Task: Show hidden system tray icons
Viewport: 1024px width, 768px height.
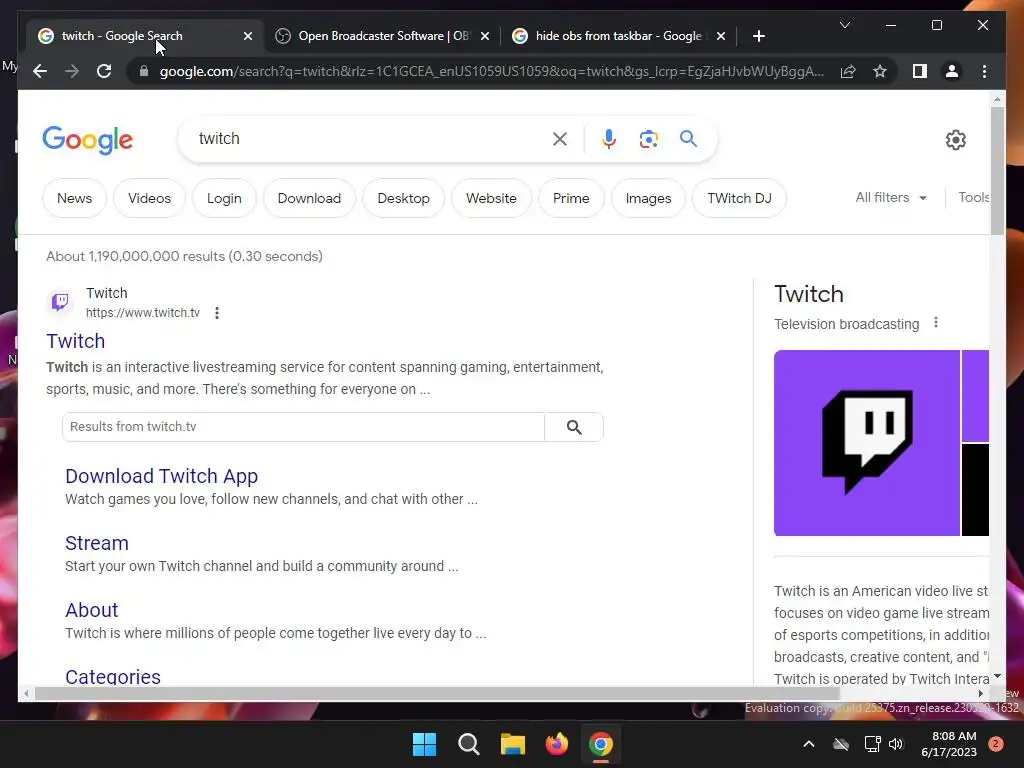Action: 808,744
